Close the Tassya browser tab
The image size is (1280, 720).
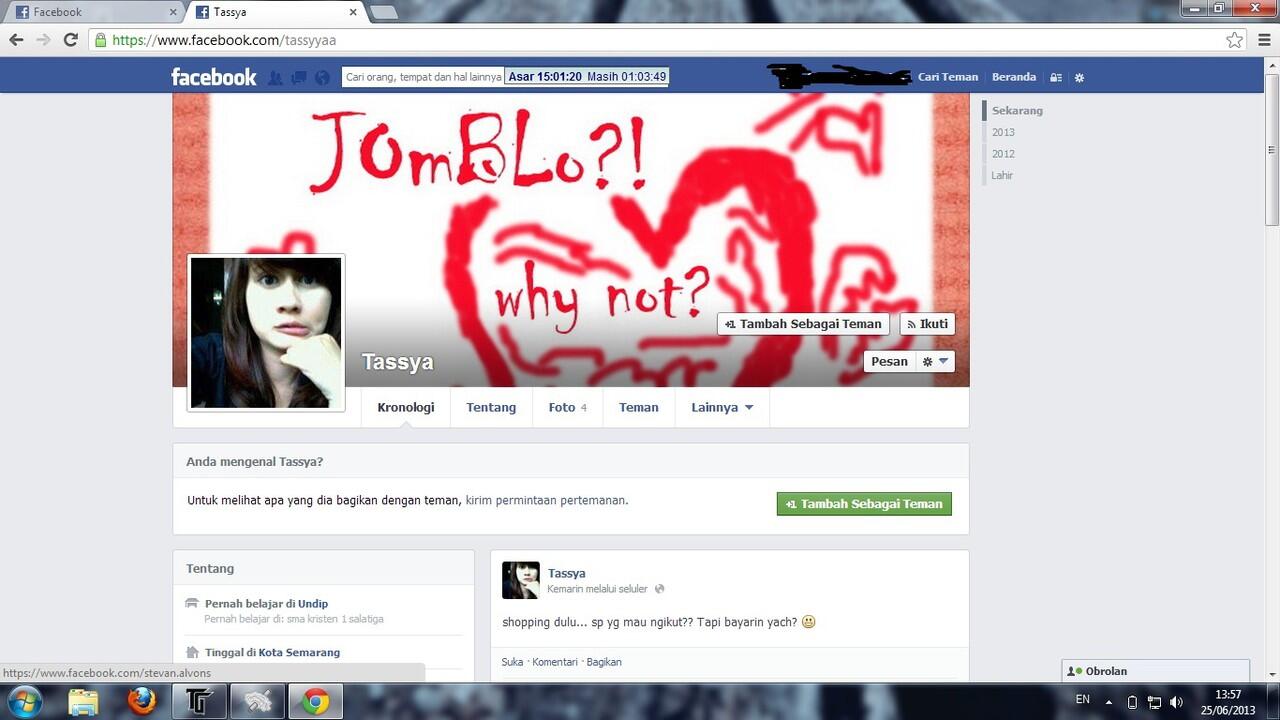(x=353, y=12)
